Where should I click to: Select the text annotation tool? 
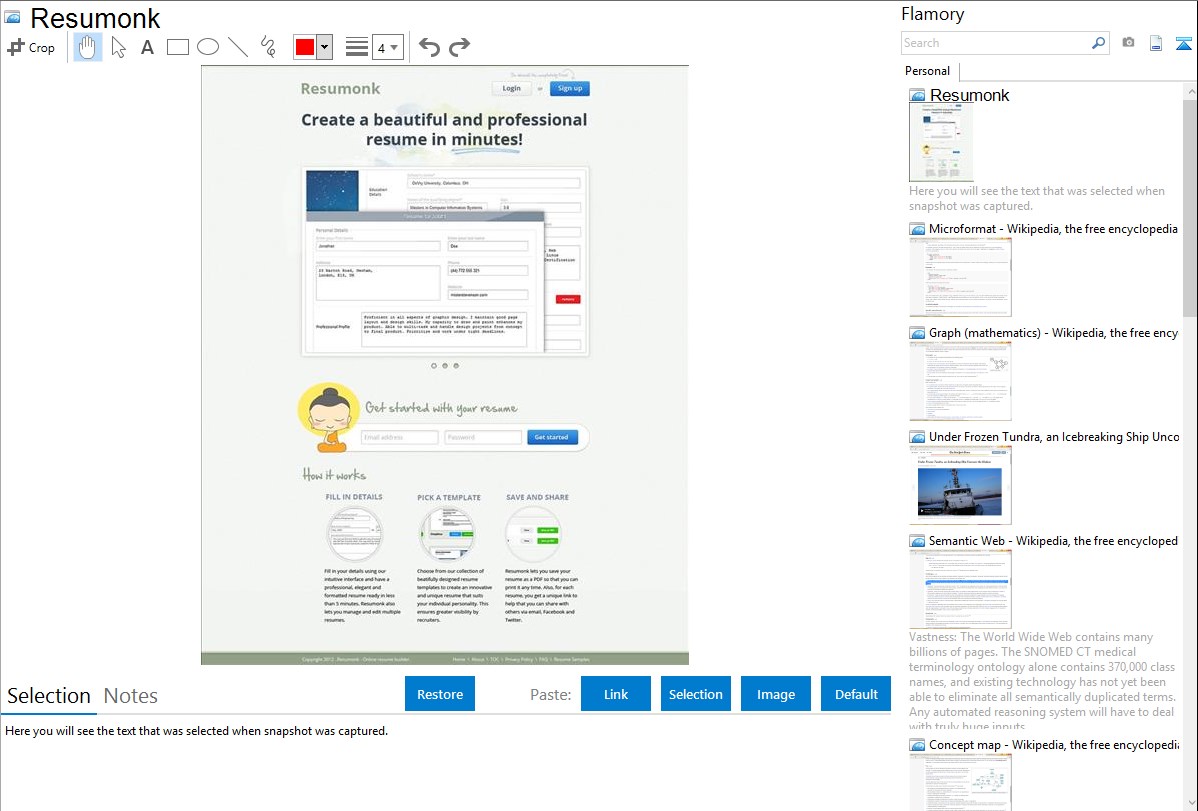pos(147,47)
